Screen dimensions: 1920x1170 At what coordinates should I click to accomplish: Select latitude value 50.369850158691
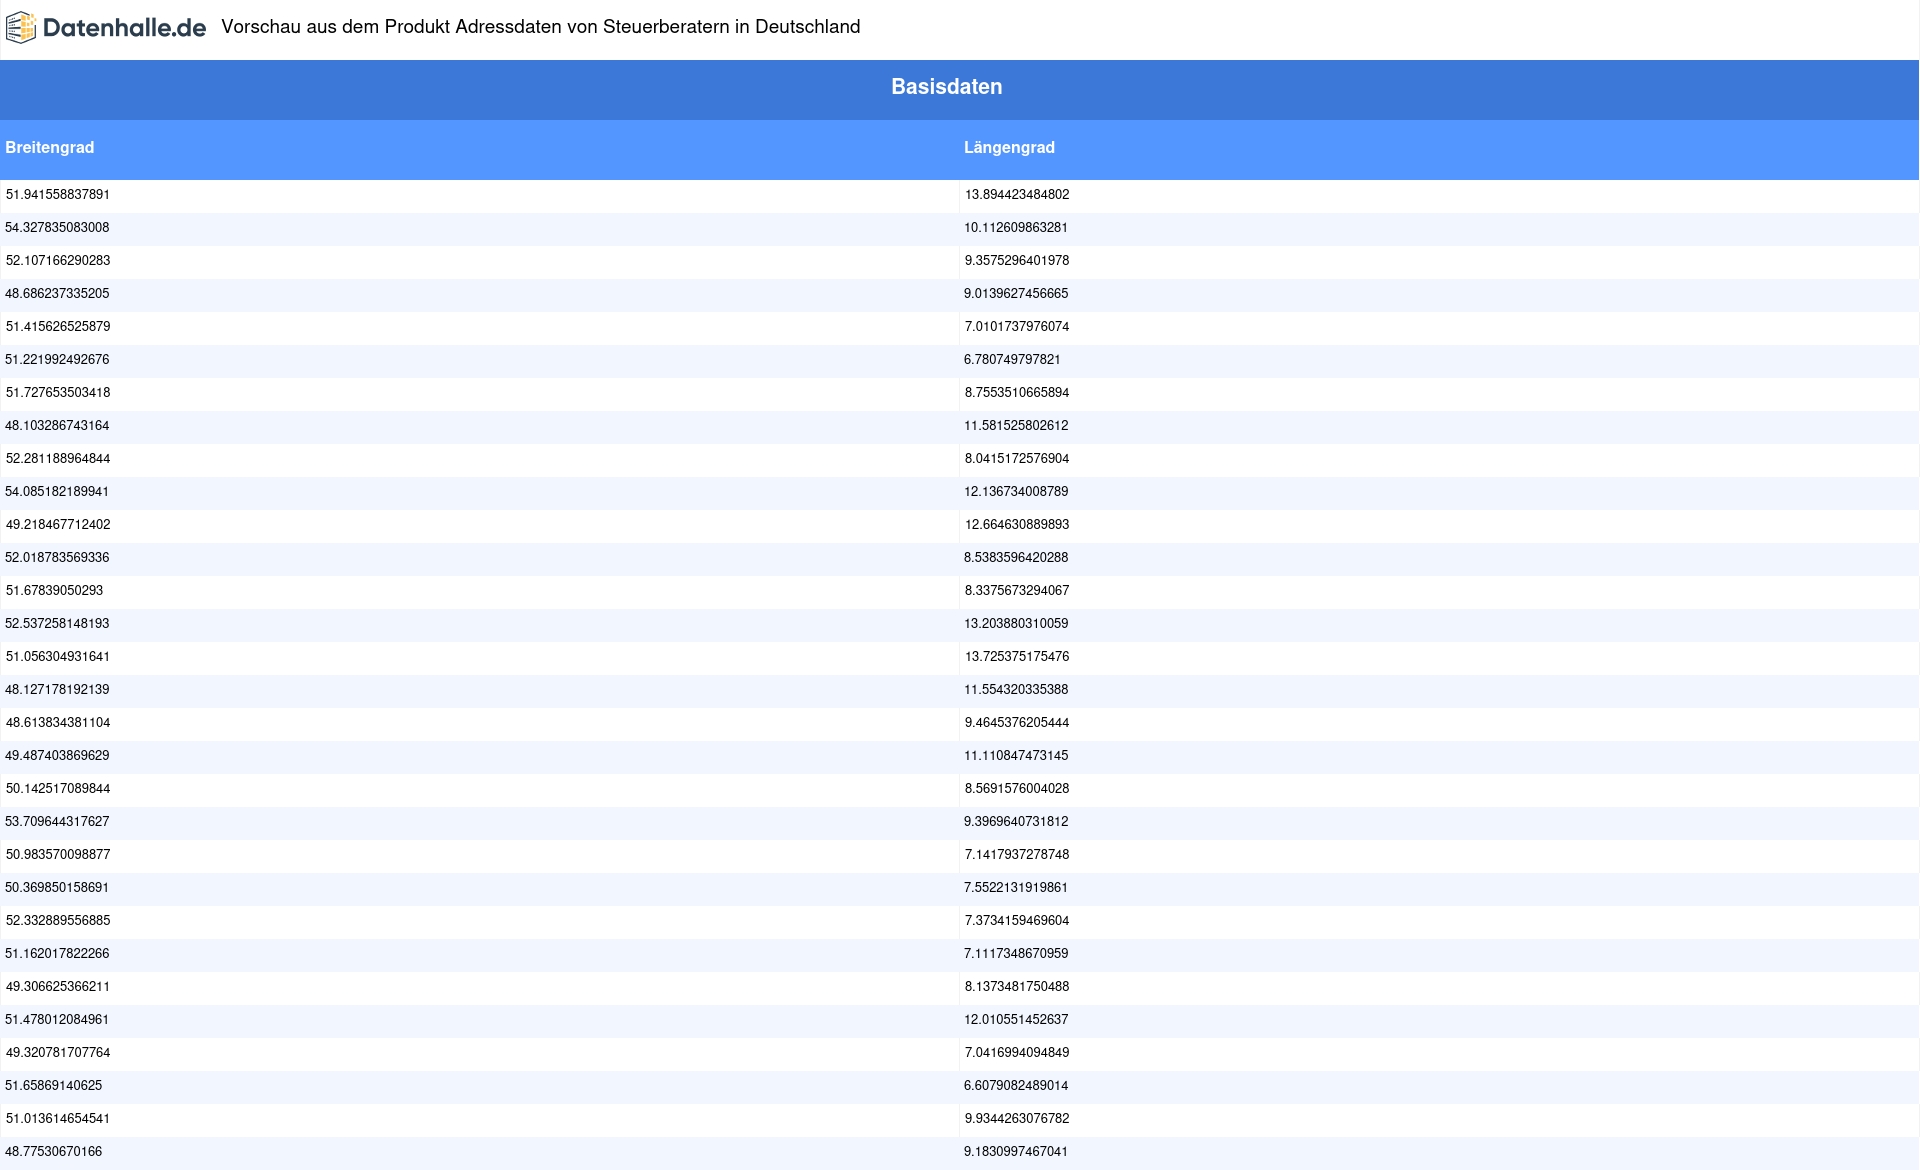57,888
